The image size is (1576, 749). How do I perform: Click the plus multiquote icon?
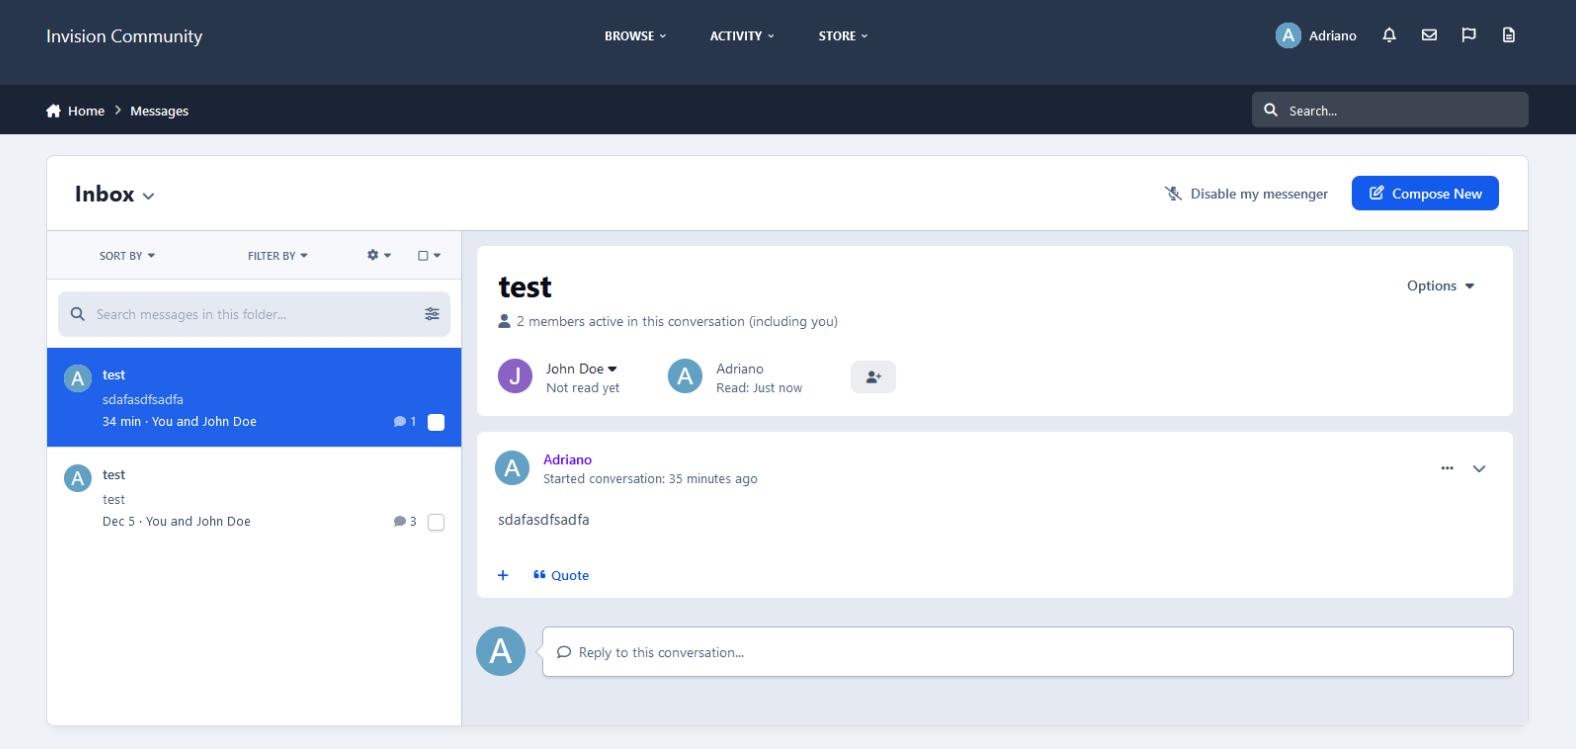pyautogui.click(x=503, y=575)
